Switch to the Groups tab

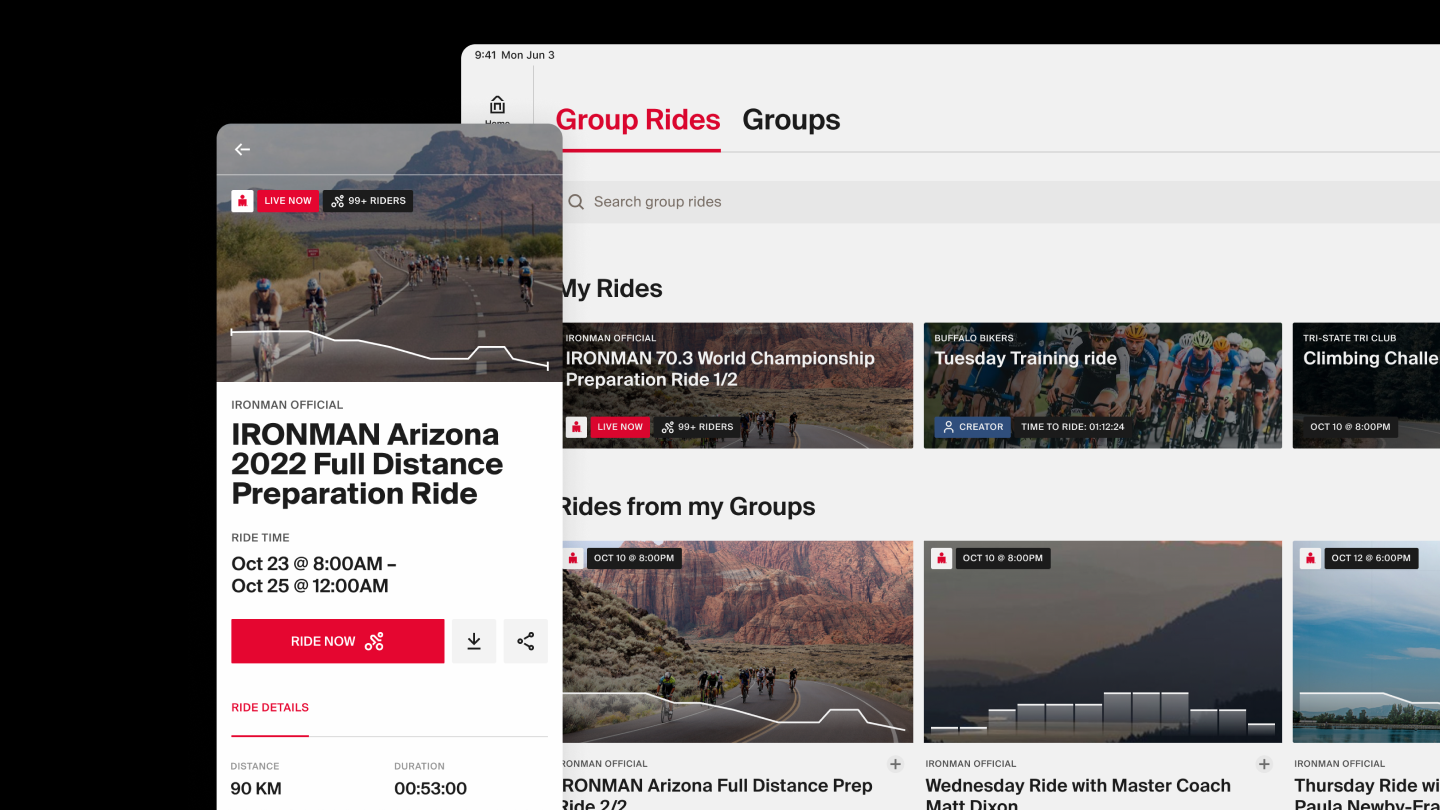coord(791,120)
